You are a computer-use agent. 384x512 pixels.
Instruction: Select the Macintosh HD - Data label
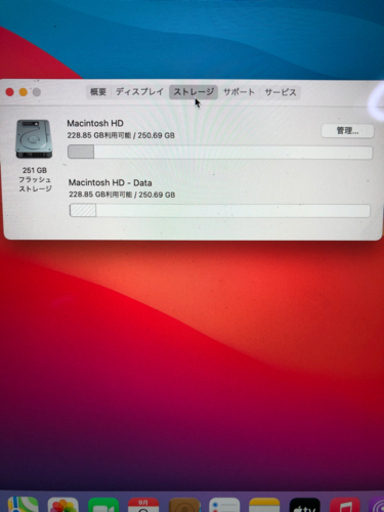[110, 183]
